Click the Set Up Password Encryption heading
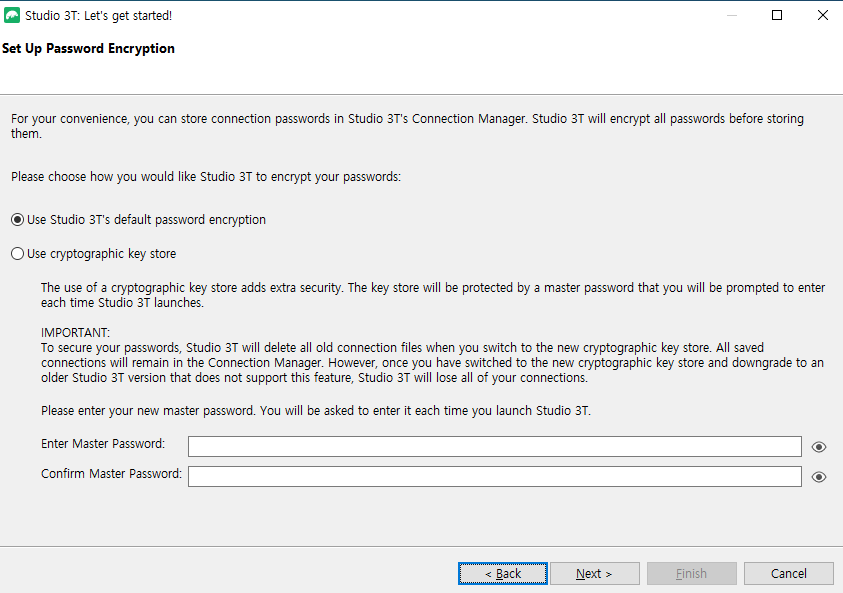 tap(88, 48)
